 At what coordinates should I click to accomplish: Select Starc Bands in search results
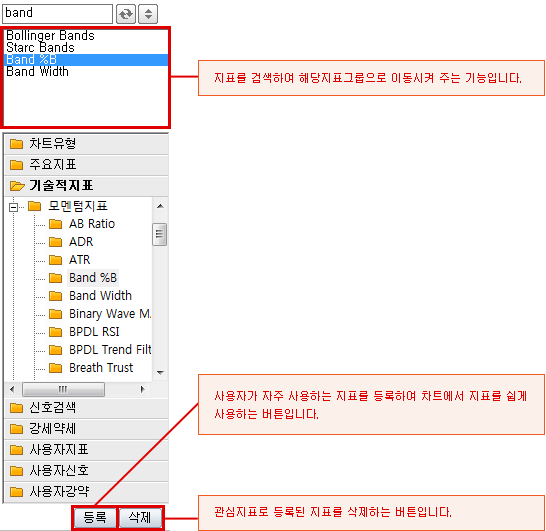pos(40,48)
